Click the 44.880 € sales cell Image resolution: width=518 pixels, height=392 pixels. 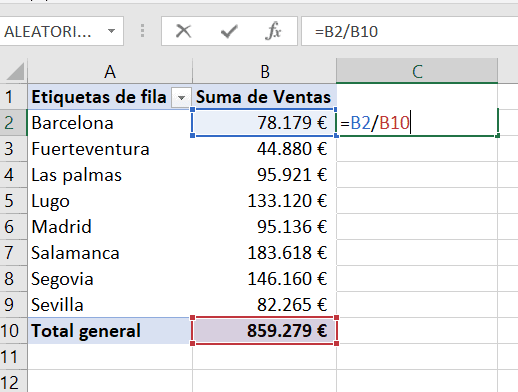click(264, 149)
